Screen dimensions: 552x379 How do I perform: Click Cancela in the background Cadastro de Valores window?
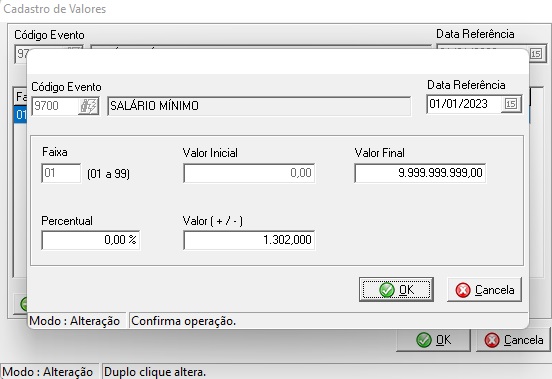[513, 340]
